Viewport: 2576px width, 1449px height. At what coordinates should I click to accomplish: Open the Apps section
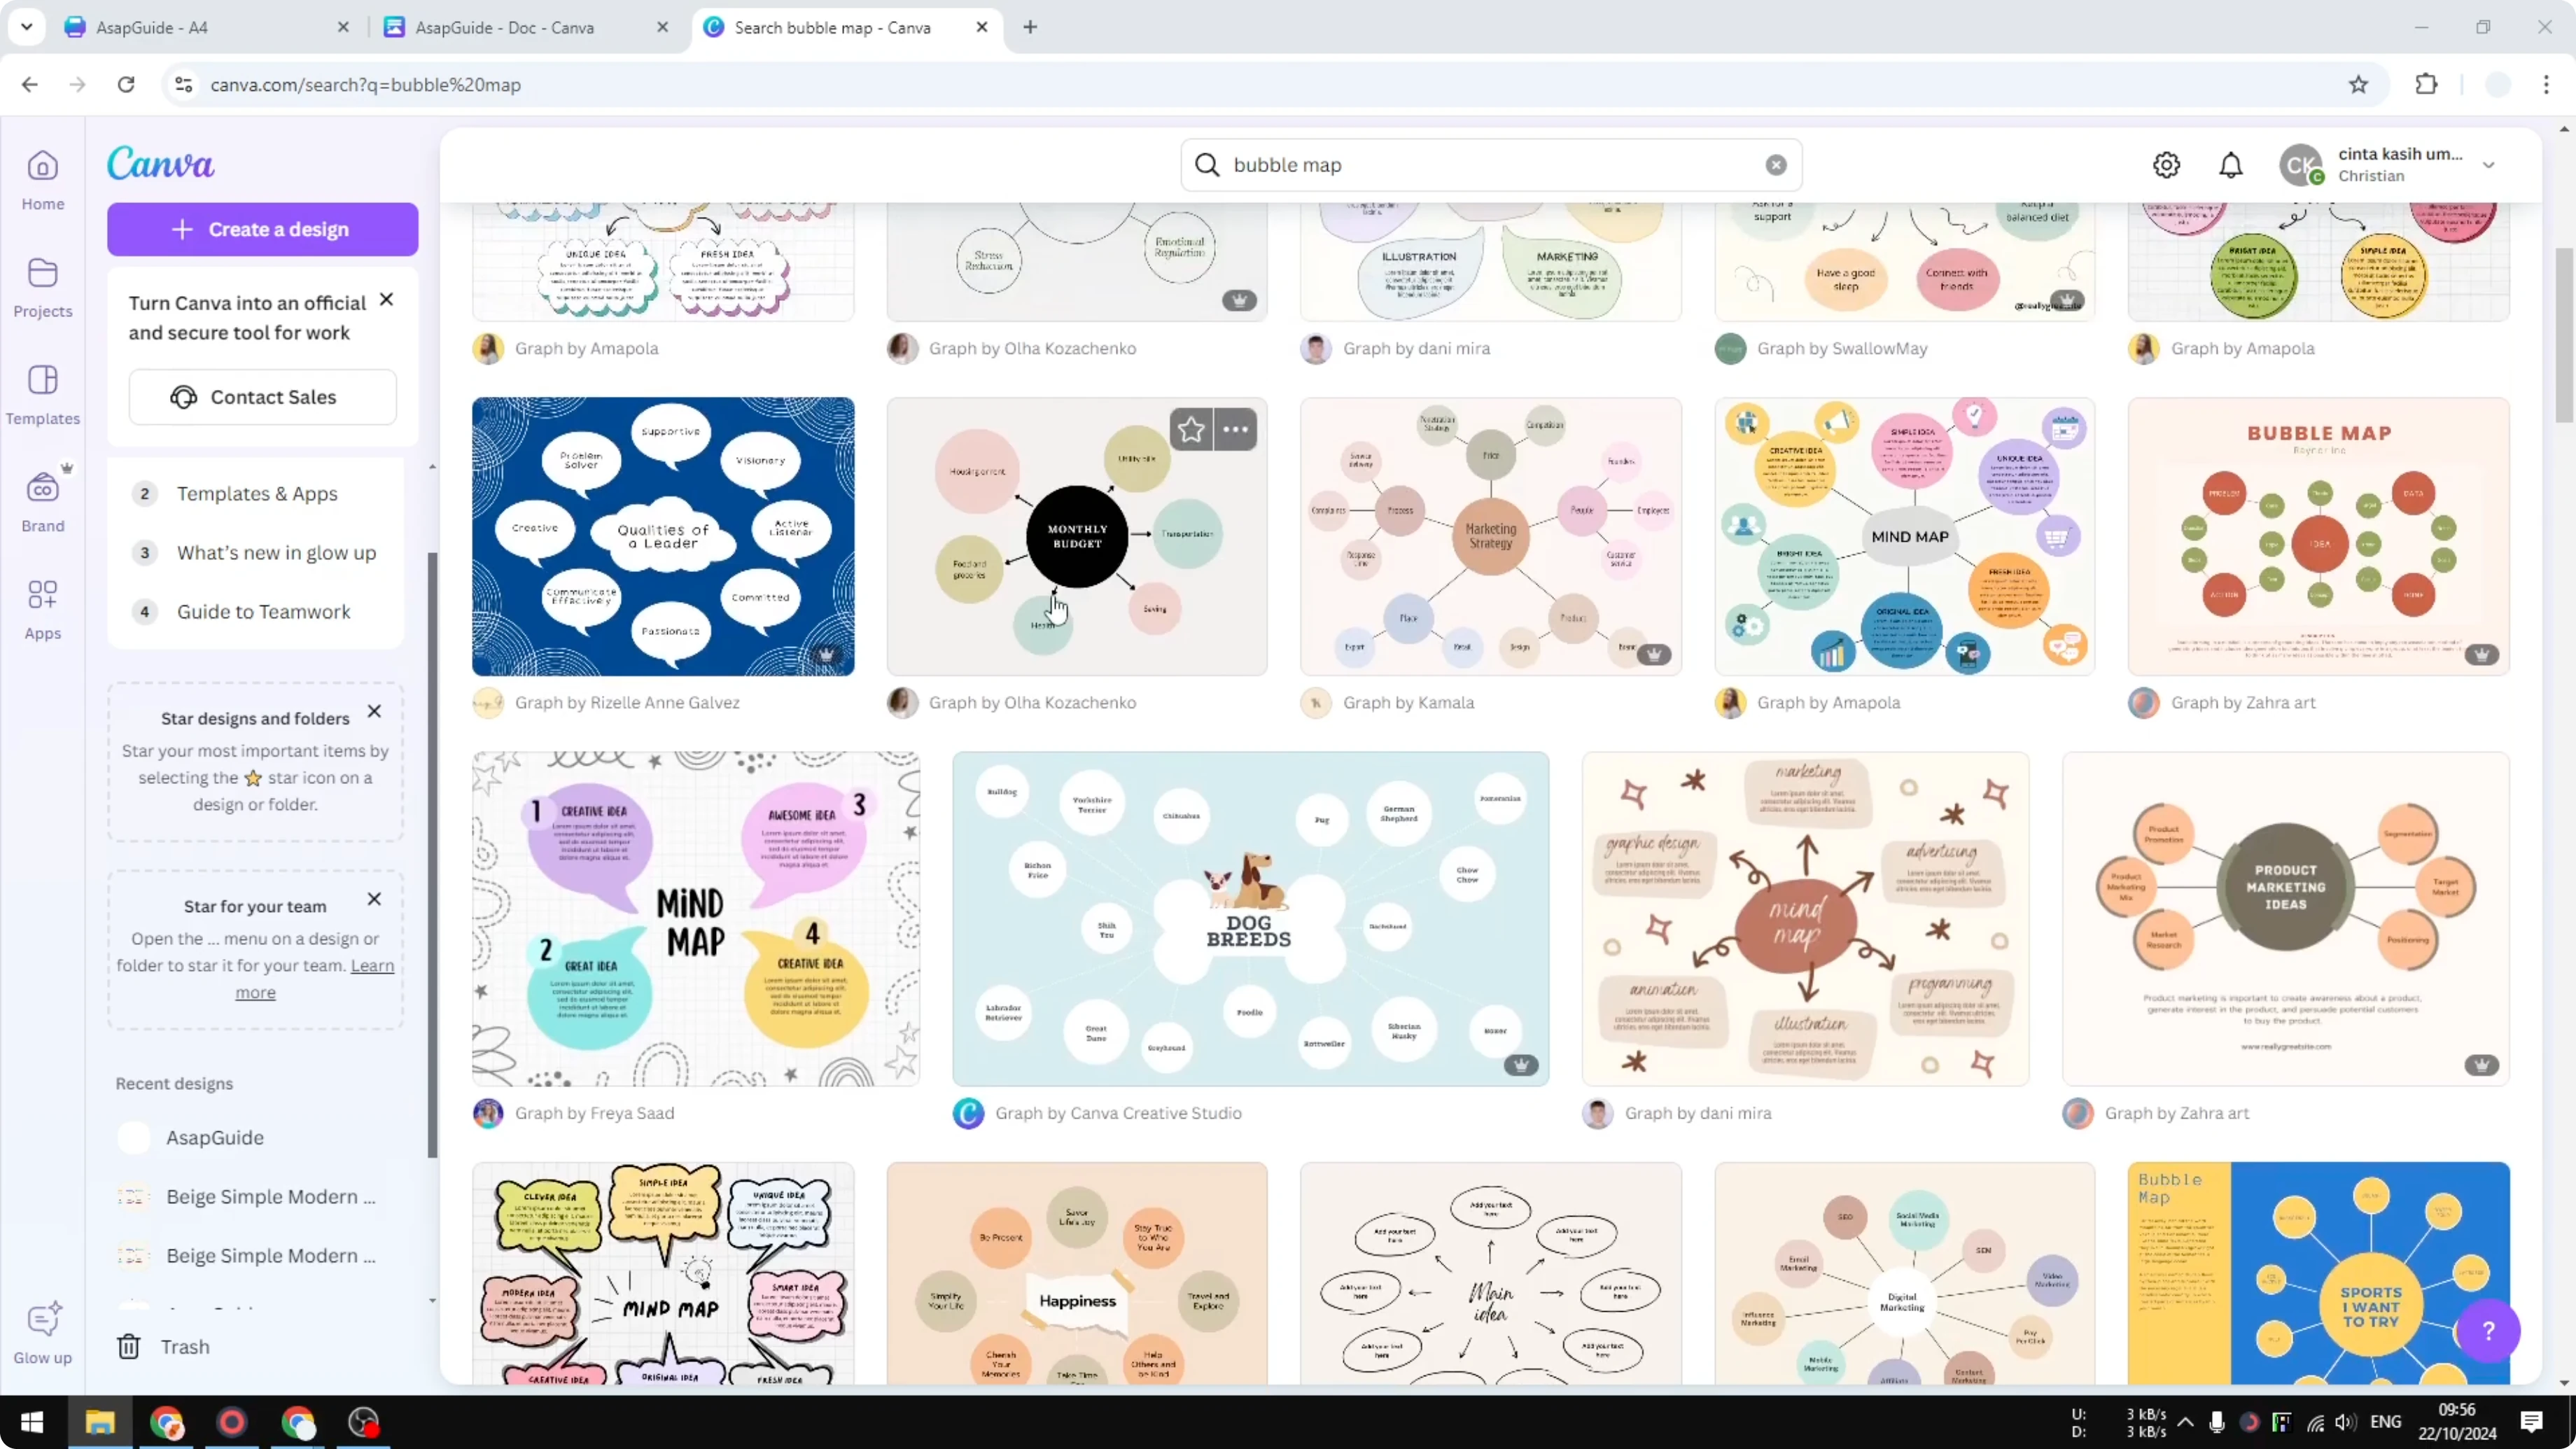coord(42,608)
